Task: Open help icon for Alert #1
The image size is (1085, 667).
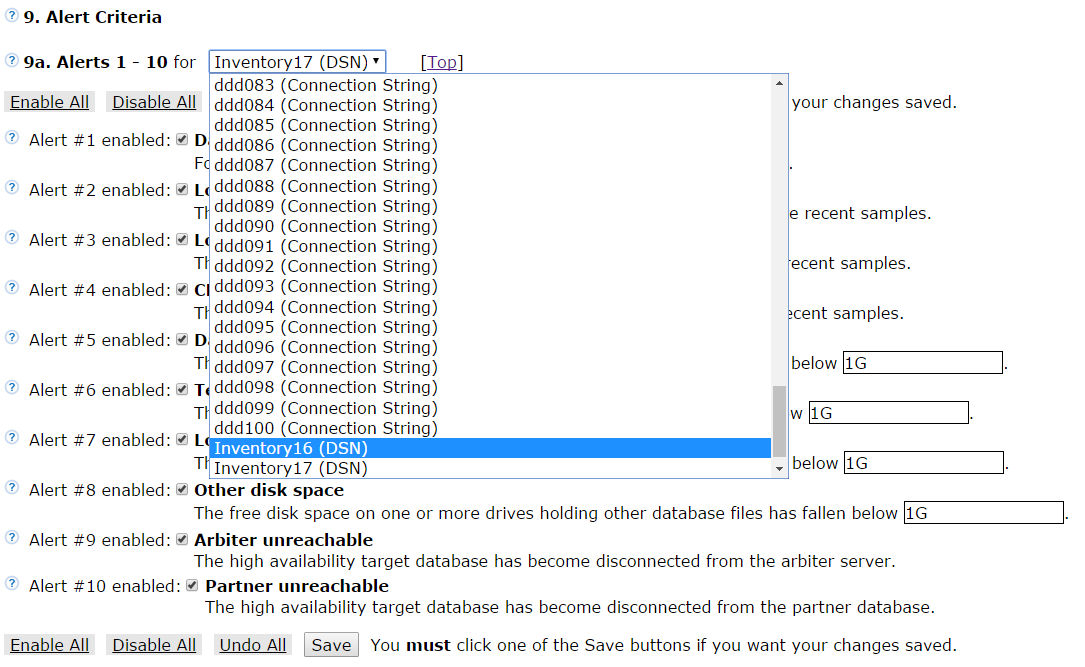Action: tap(12, 138)
